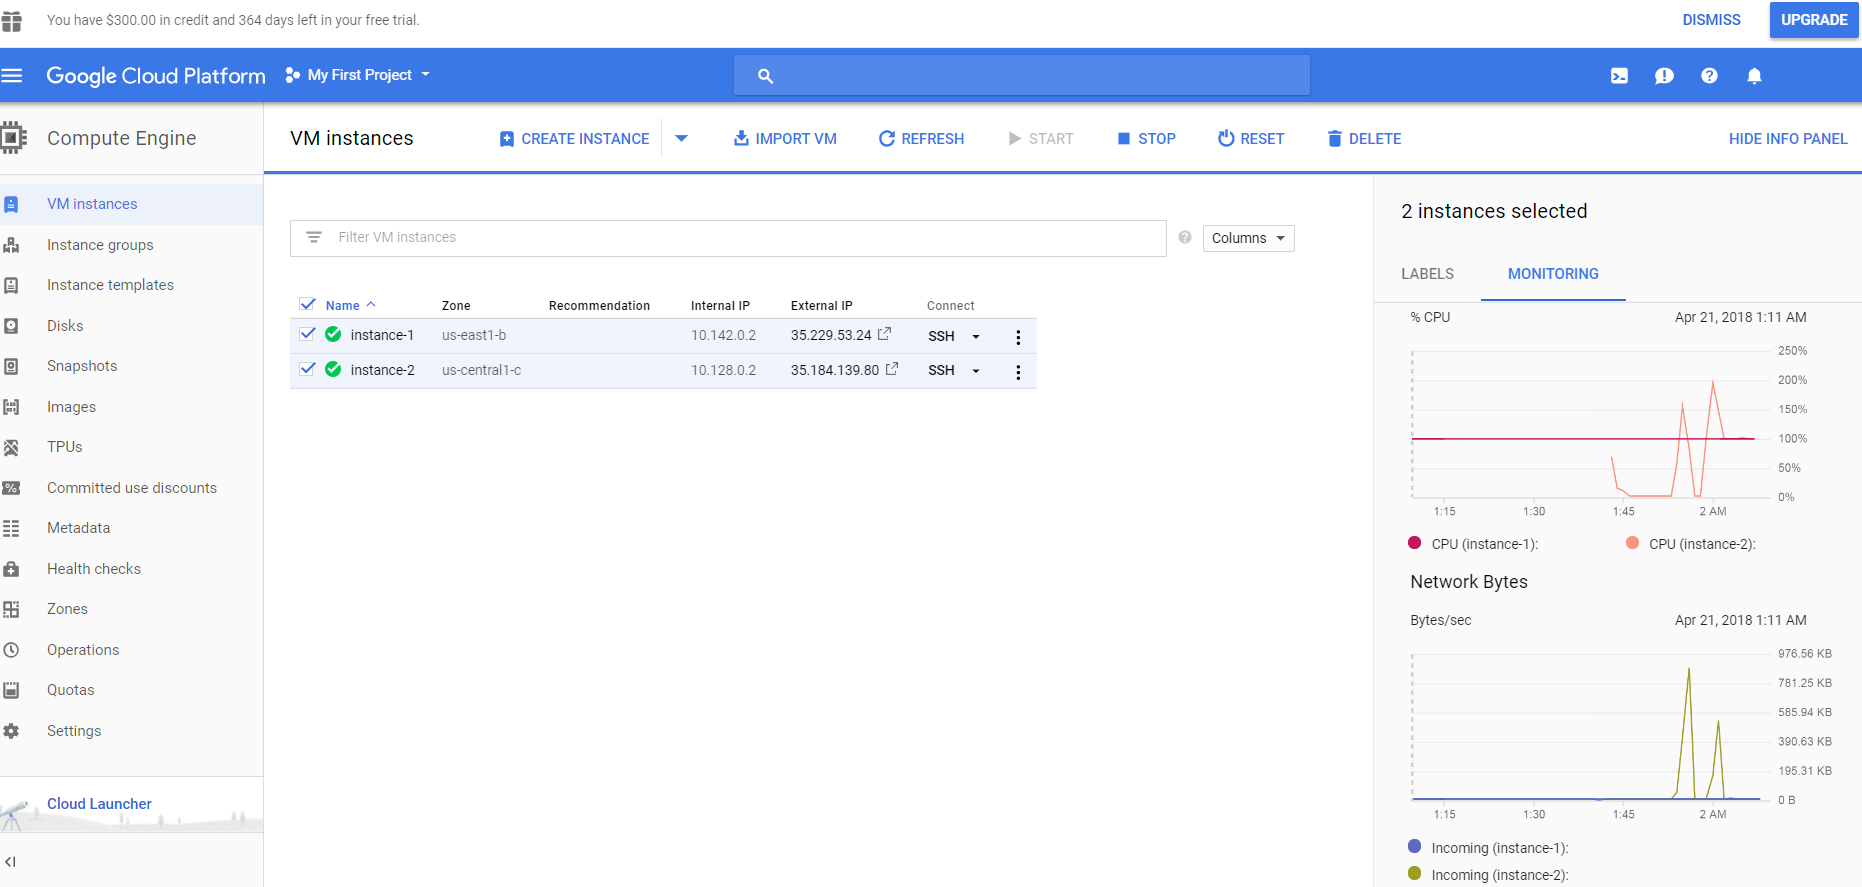Click the TPUs sidebar icon

coord(11,447)
